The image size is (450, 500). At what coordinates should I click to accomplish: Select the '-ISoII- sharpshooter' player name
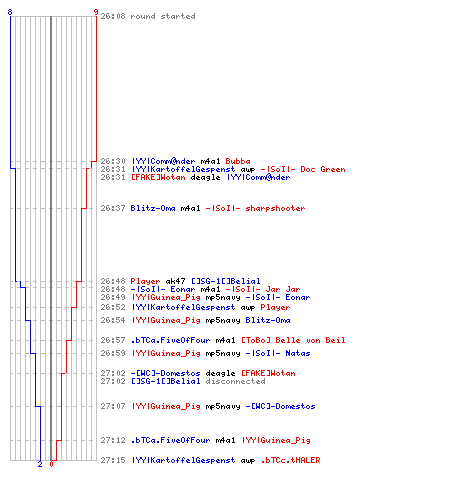(255, 208)
